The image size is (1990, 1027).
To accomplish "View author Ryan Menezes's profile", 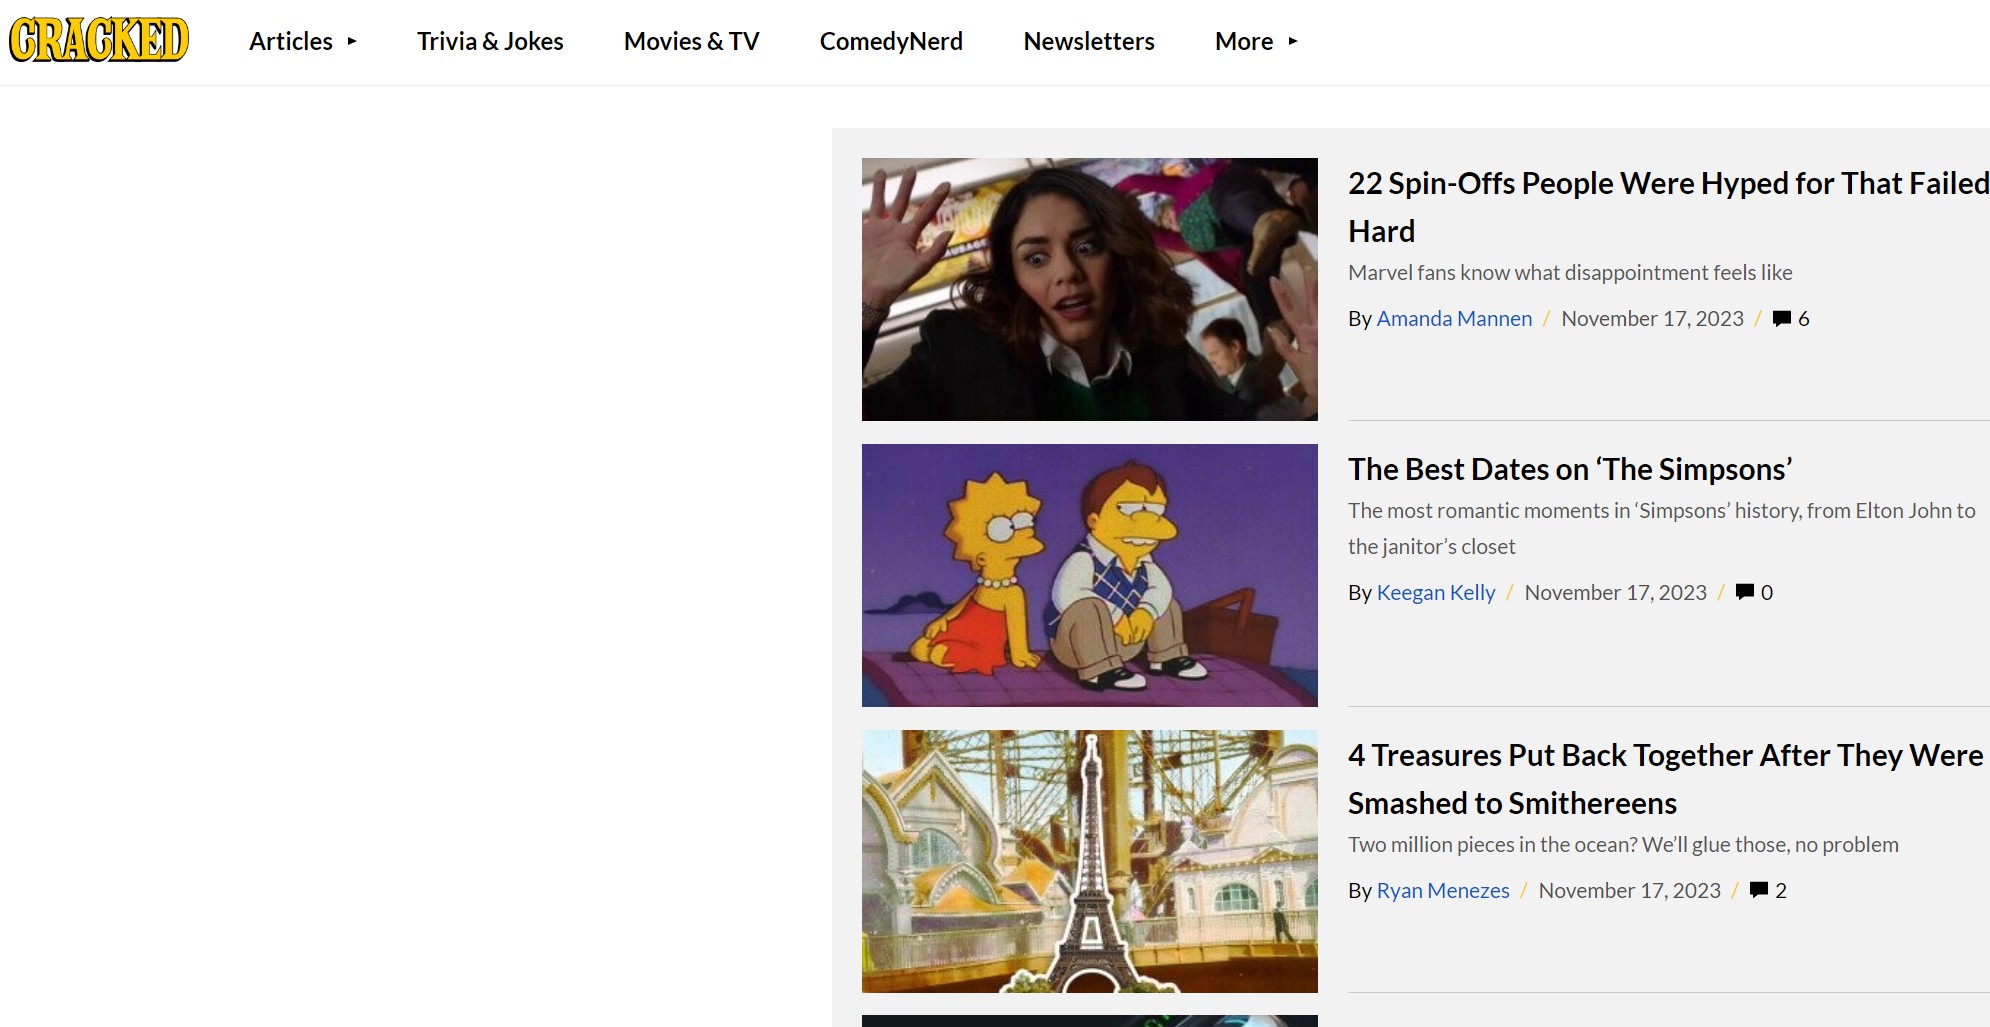I will pos(1443,890).
